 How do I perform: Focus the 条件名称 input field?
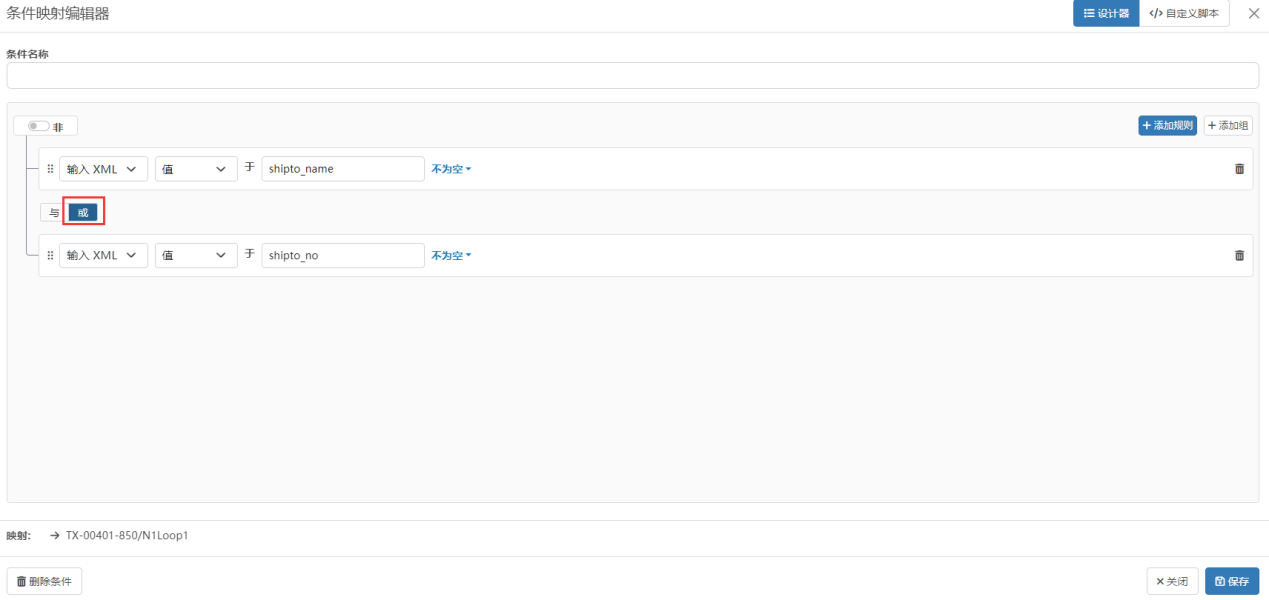point(632,76)
